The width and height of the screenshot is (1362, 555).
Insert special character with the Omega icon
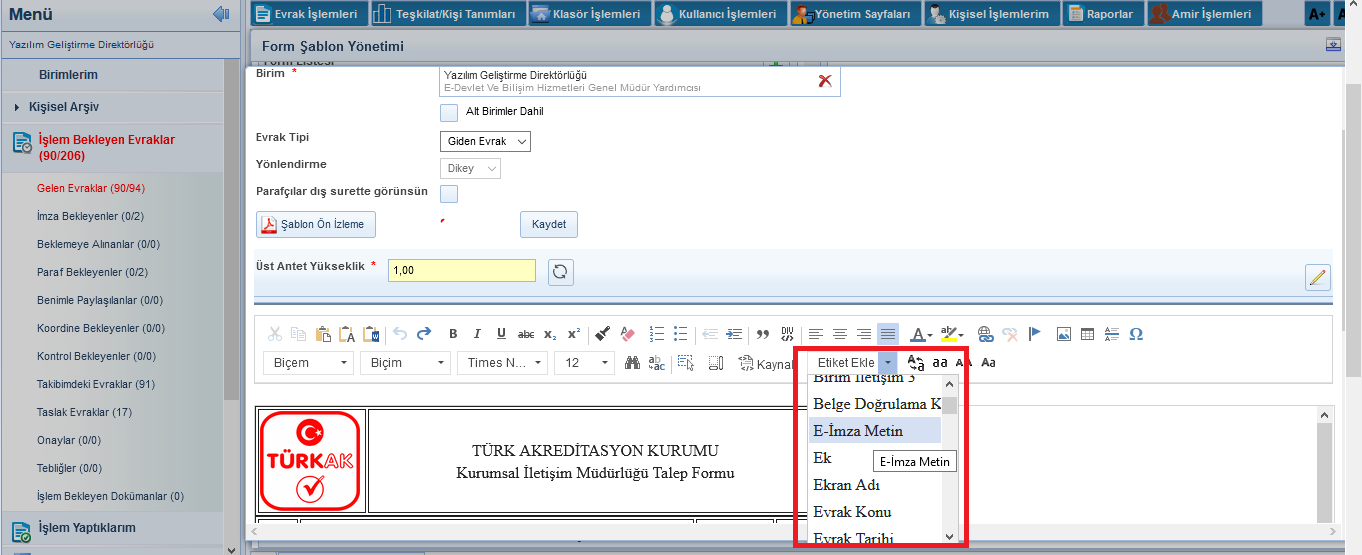(1135, 334)
